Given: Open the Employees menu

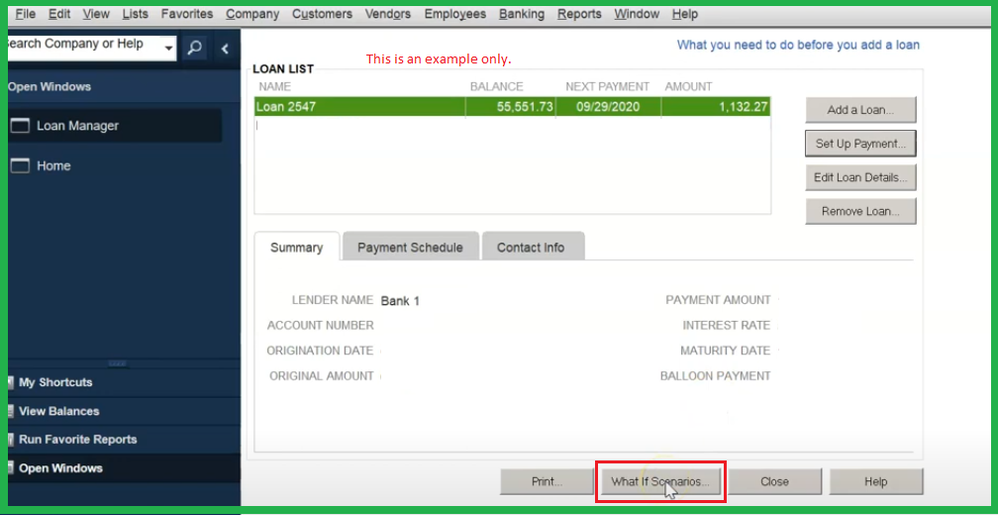Looking at the screenshot, I should point(455,13).
